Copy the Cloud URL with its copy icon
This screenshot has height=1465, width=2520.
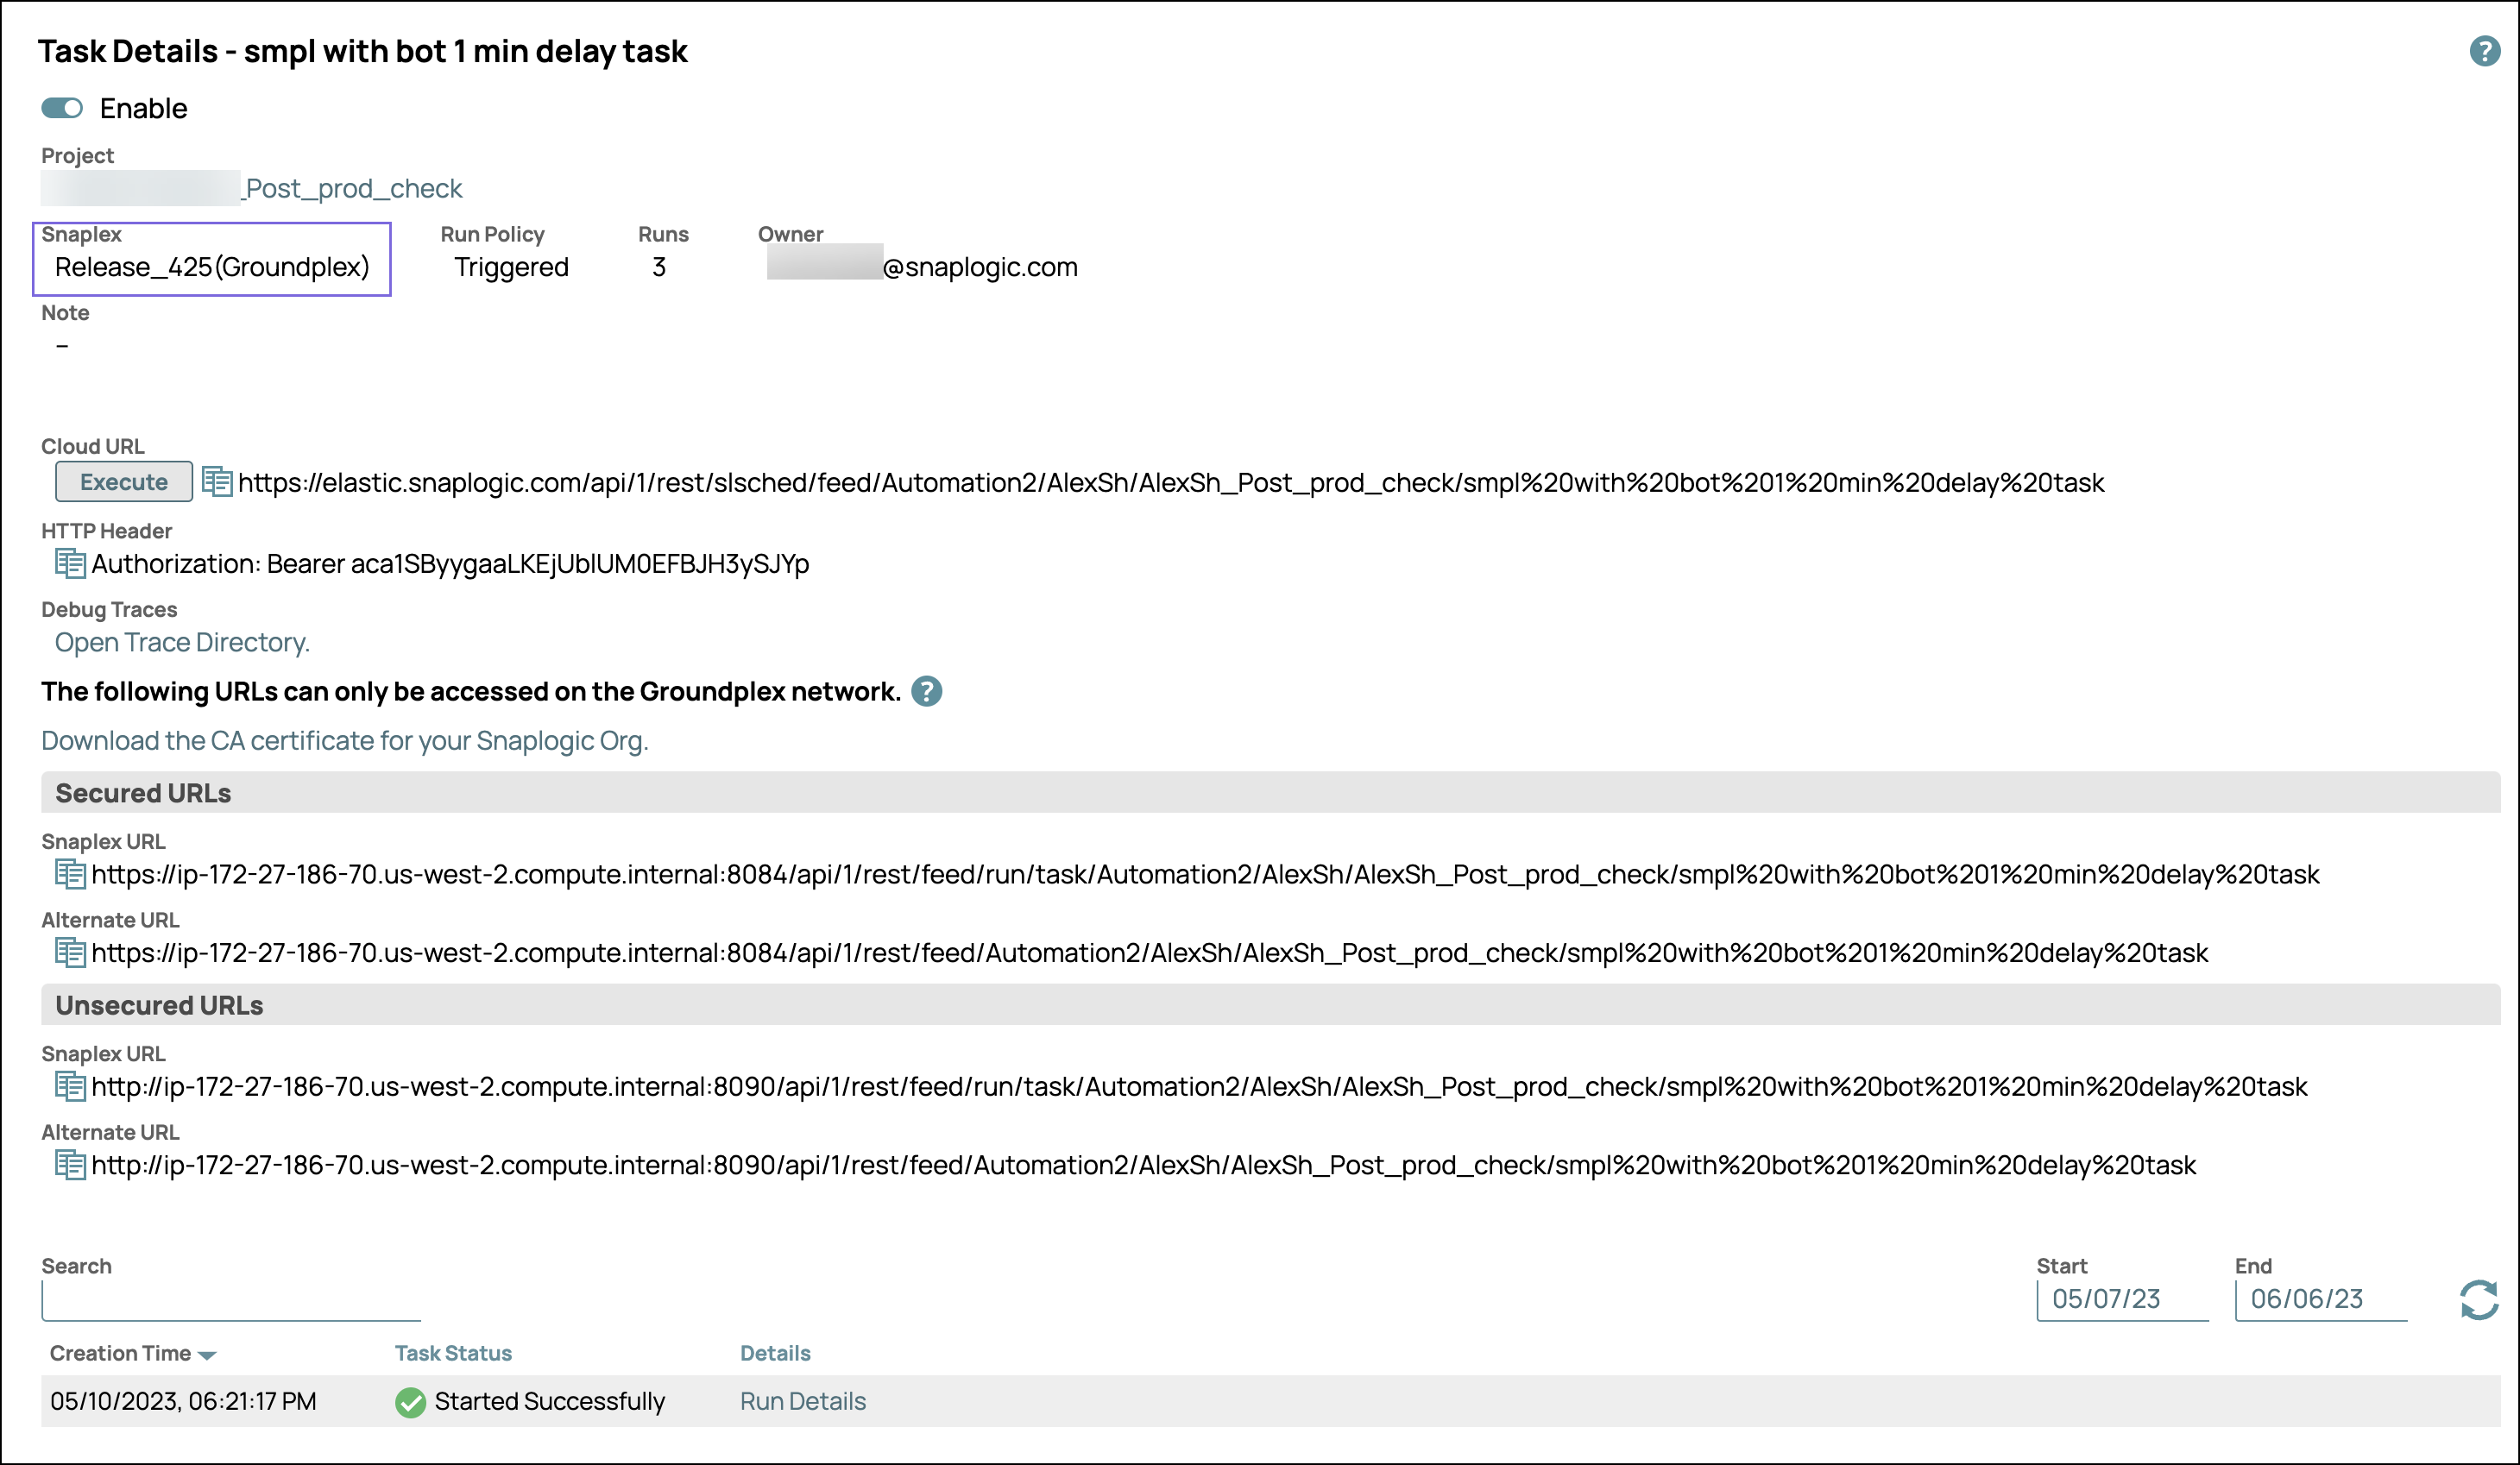(x=216, y=482)
